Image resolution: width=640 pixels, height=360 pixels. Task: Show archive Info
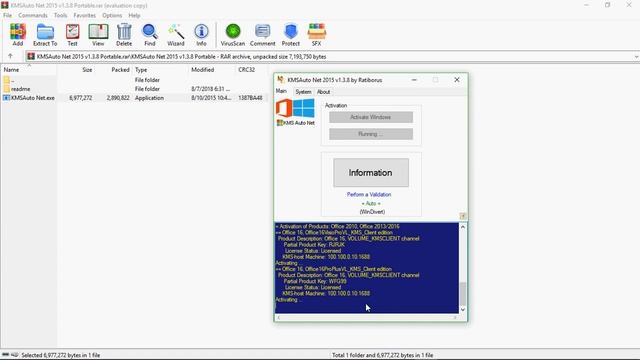(201, 34)
